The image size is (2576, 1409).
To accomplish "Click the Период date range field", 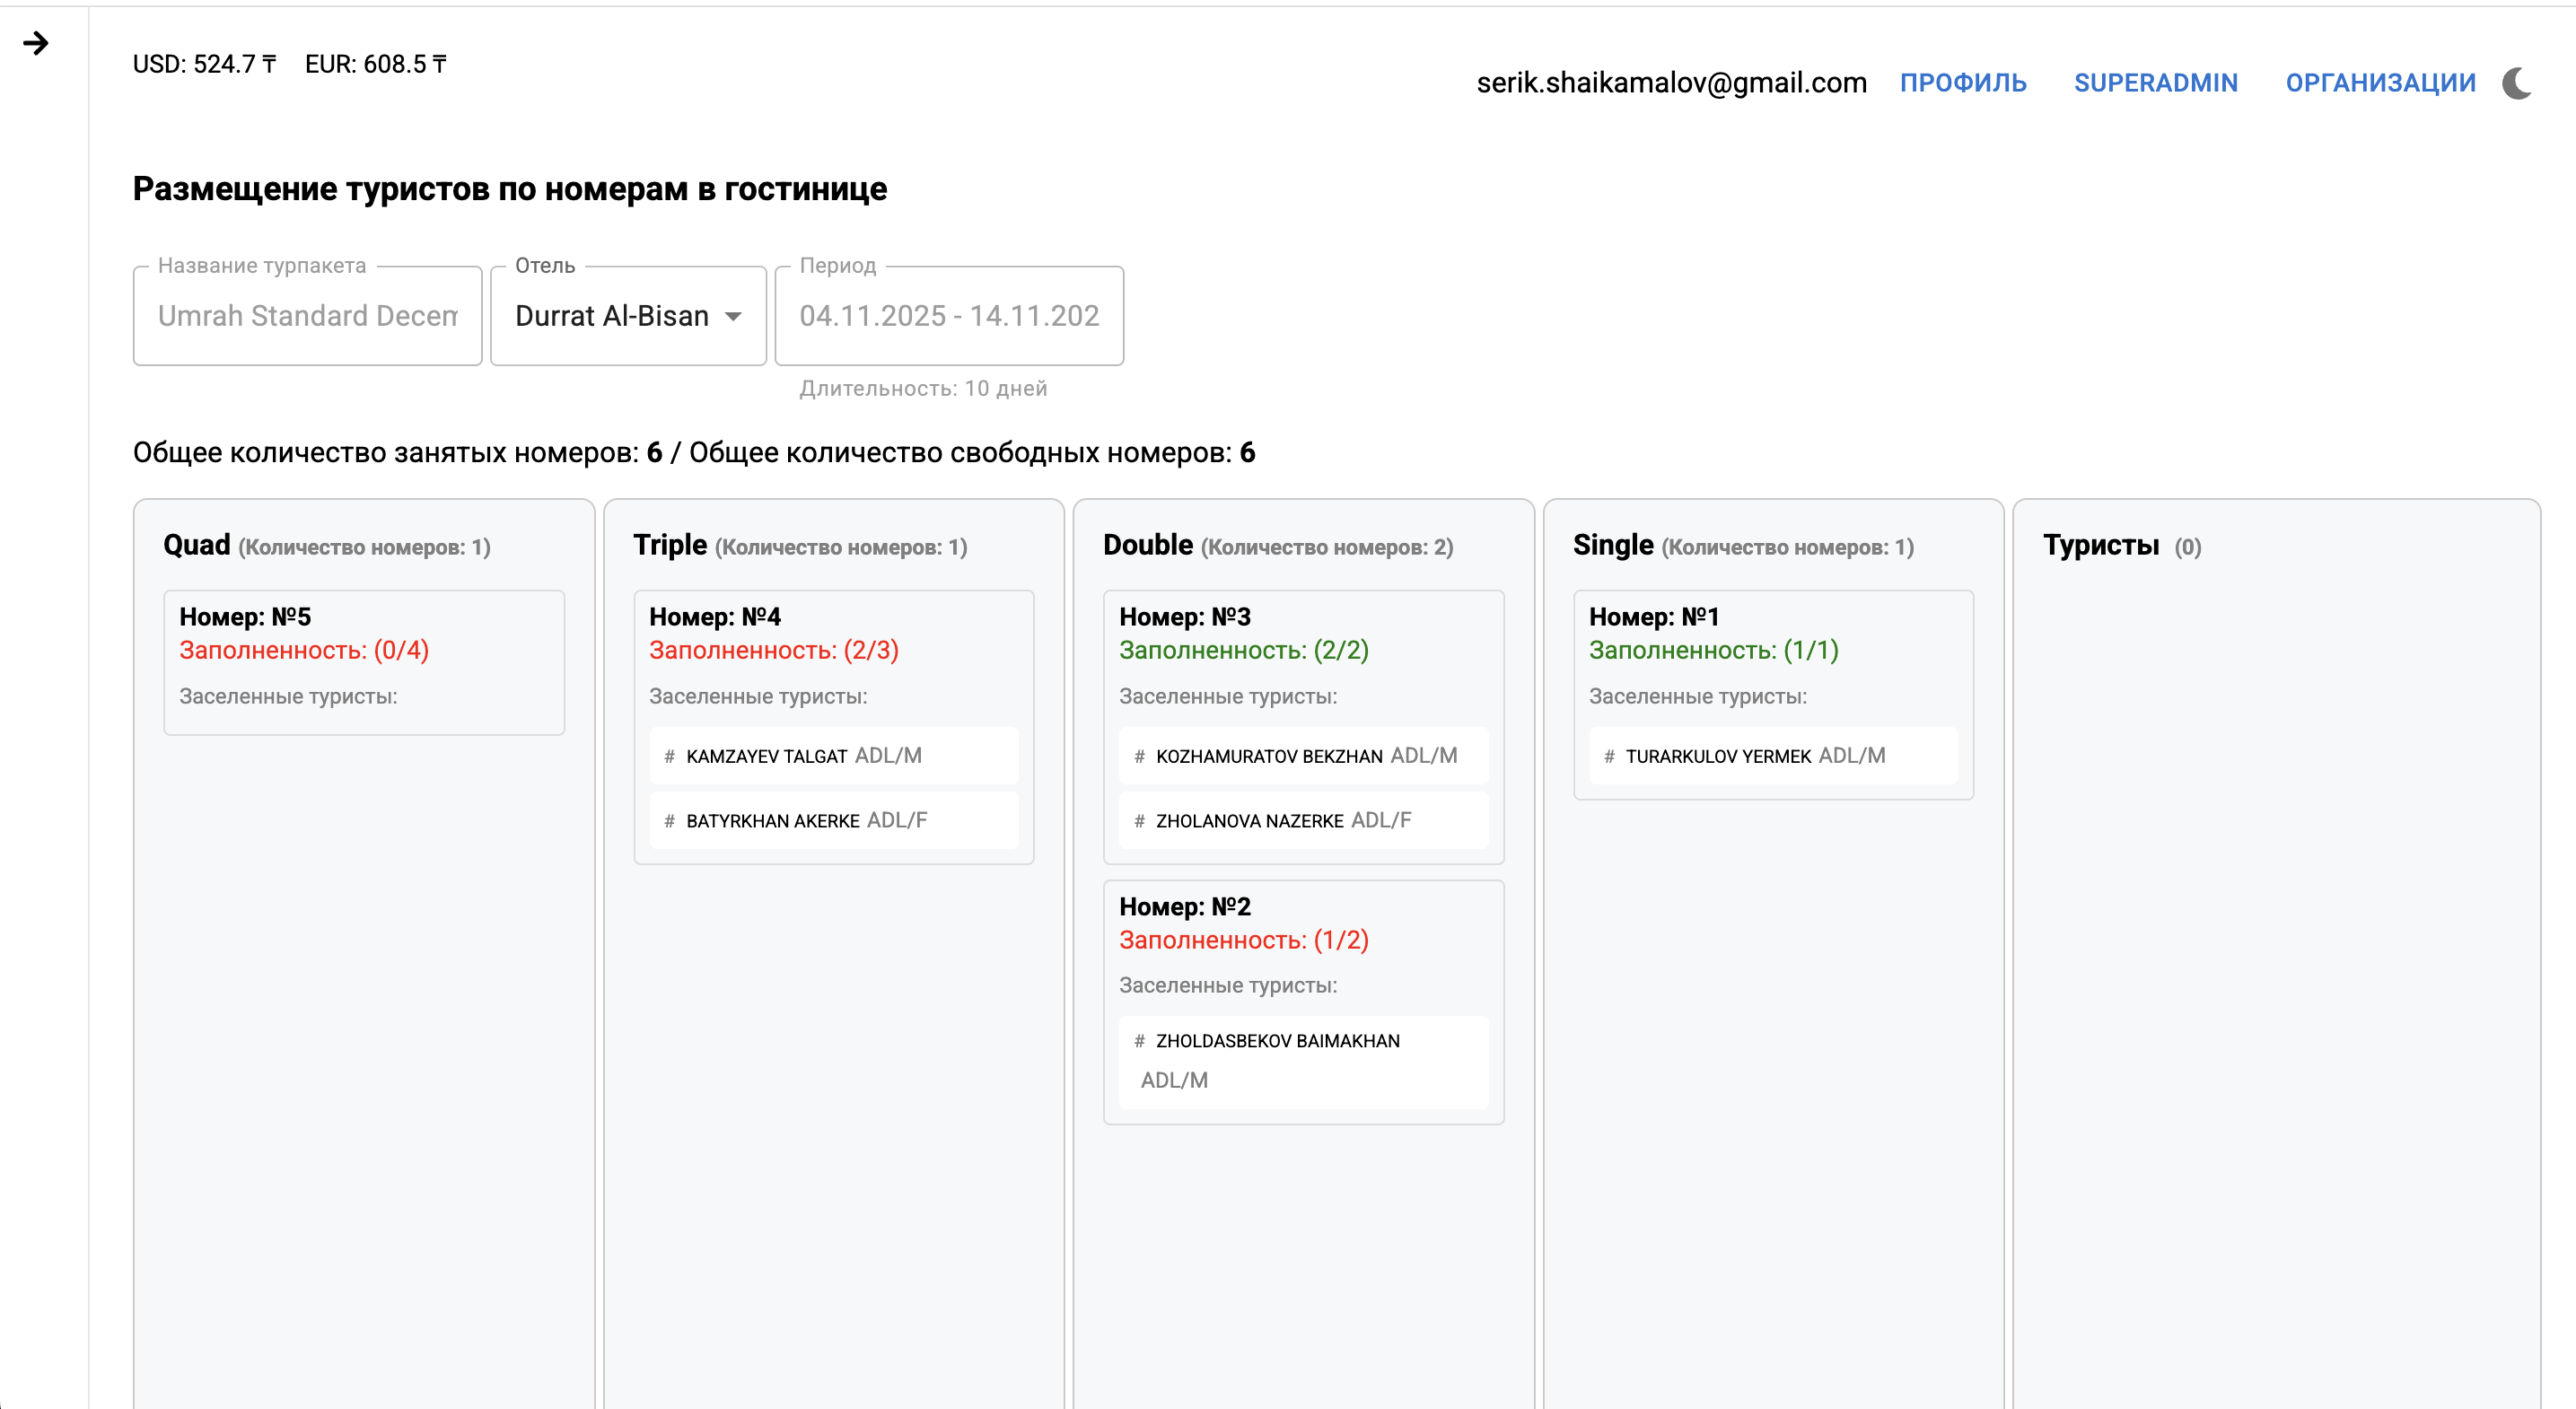I will click(x=948, y=316).
